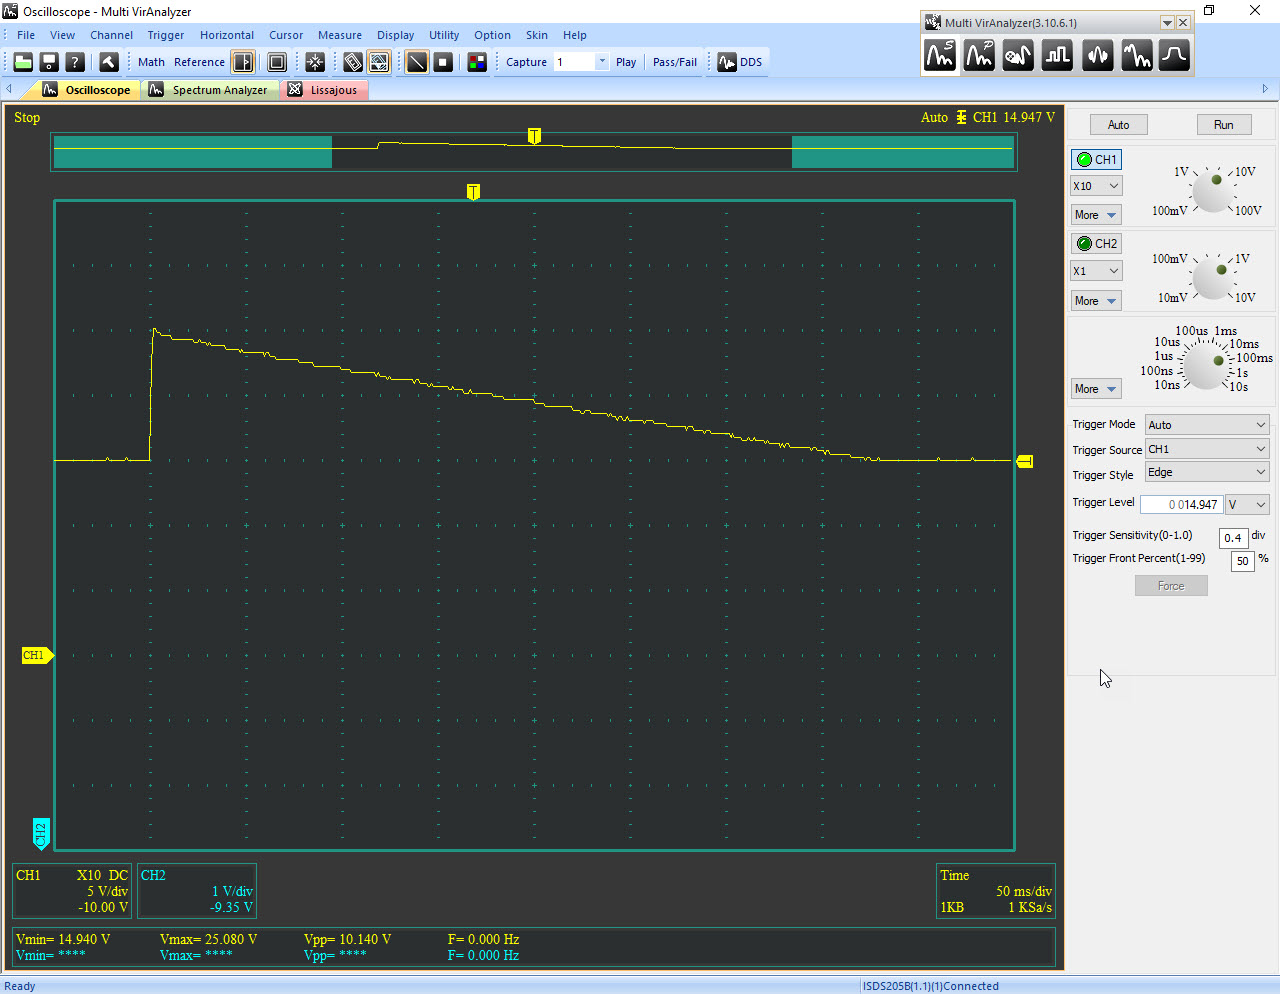Image resolution: width=1280 pixels, height=994 pixels.
Task: Select the white square dot mode icon
Action: point(443,62)
